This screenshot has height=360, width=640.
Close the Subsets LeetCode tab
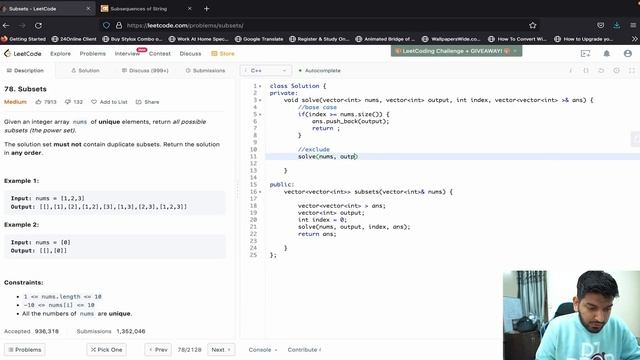click(88, 9)
